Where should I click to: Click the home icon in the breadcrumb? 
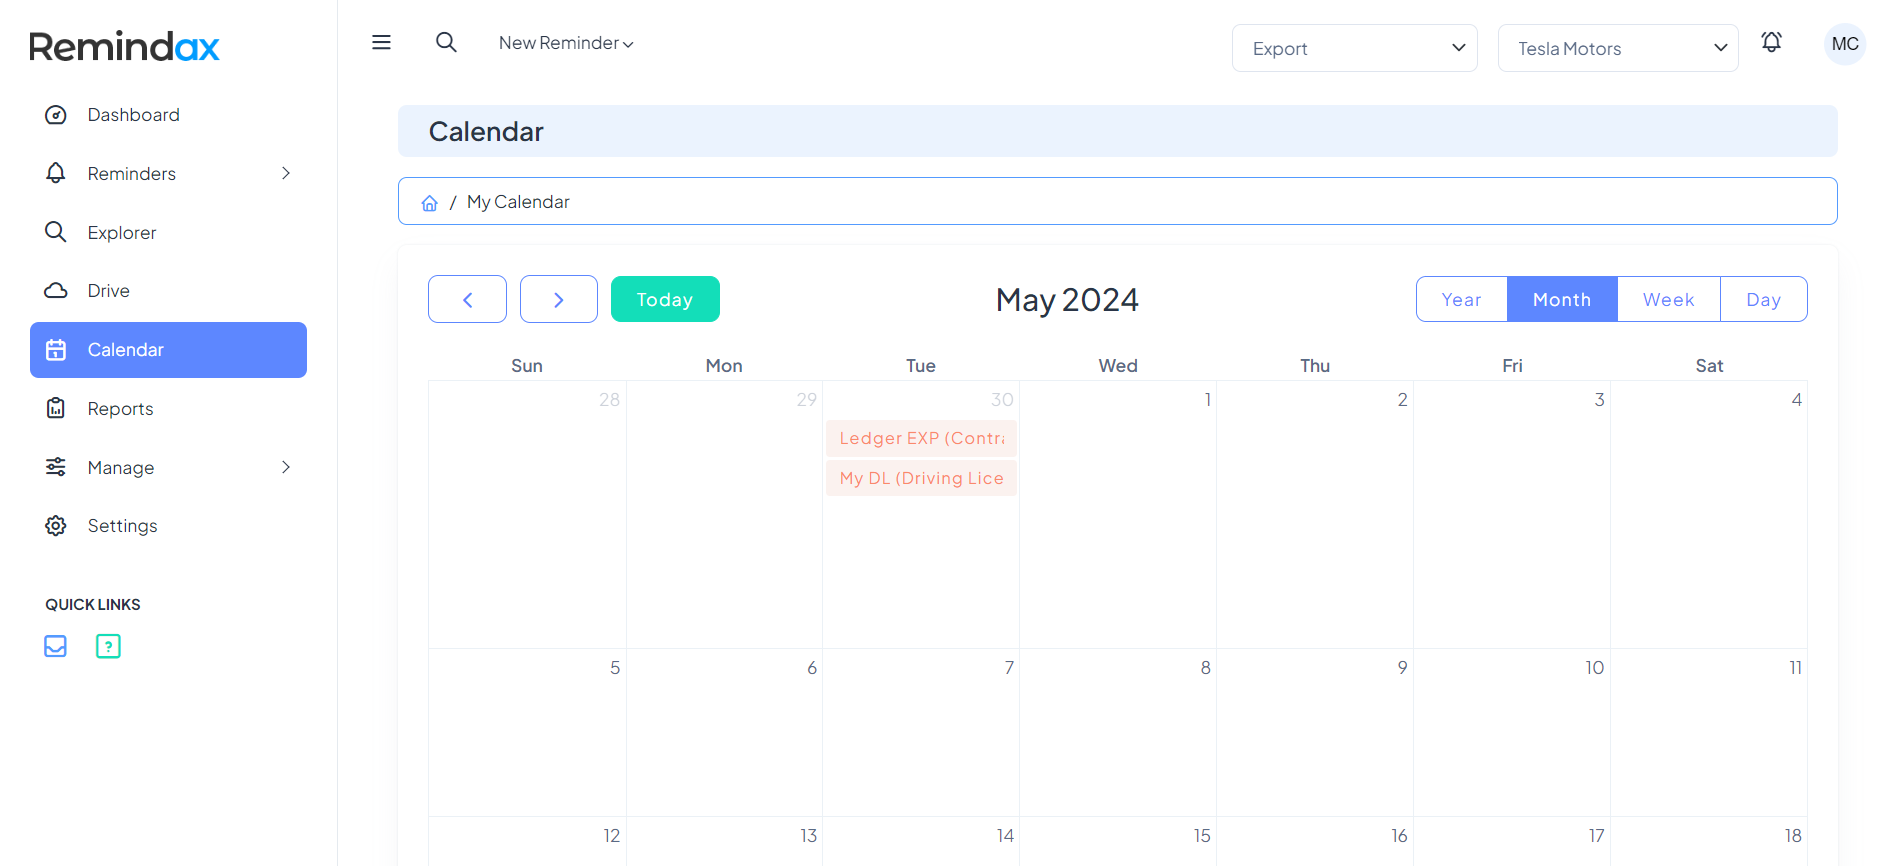[430, 201]
